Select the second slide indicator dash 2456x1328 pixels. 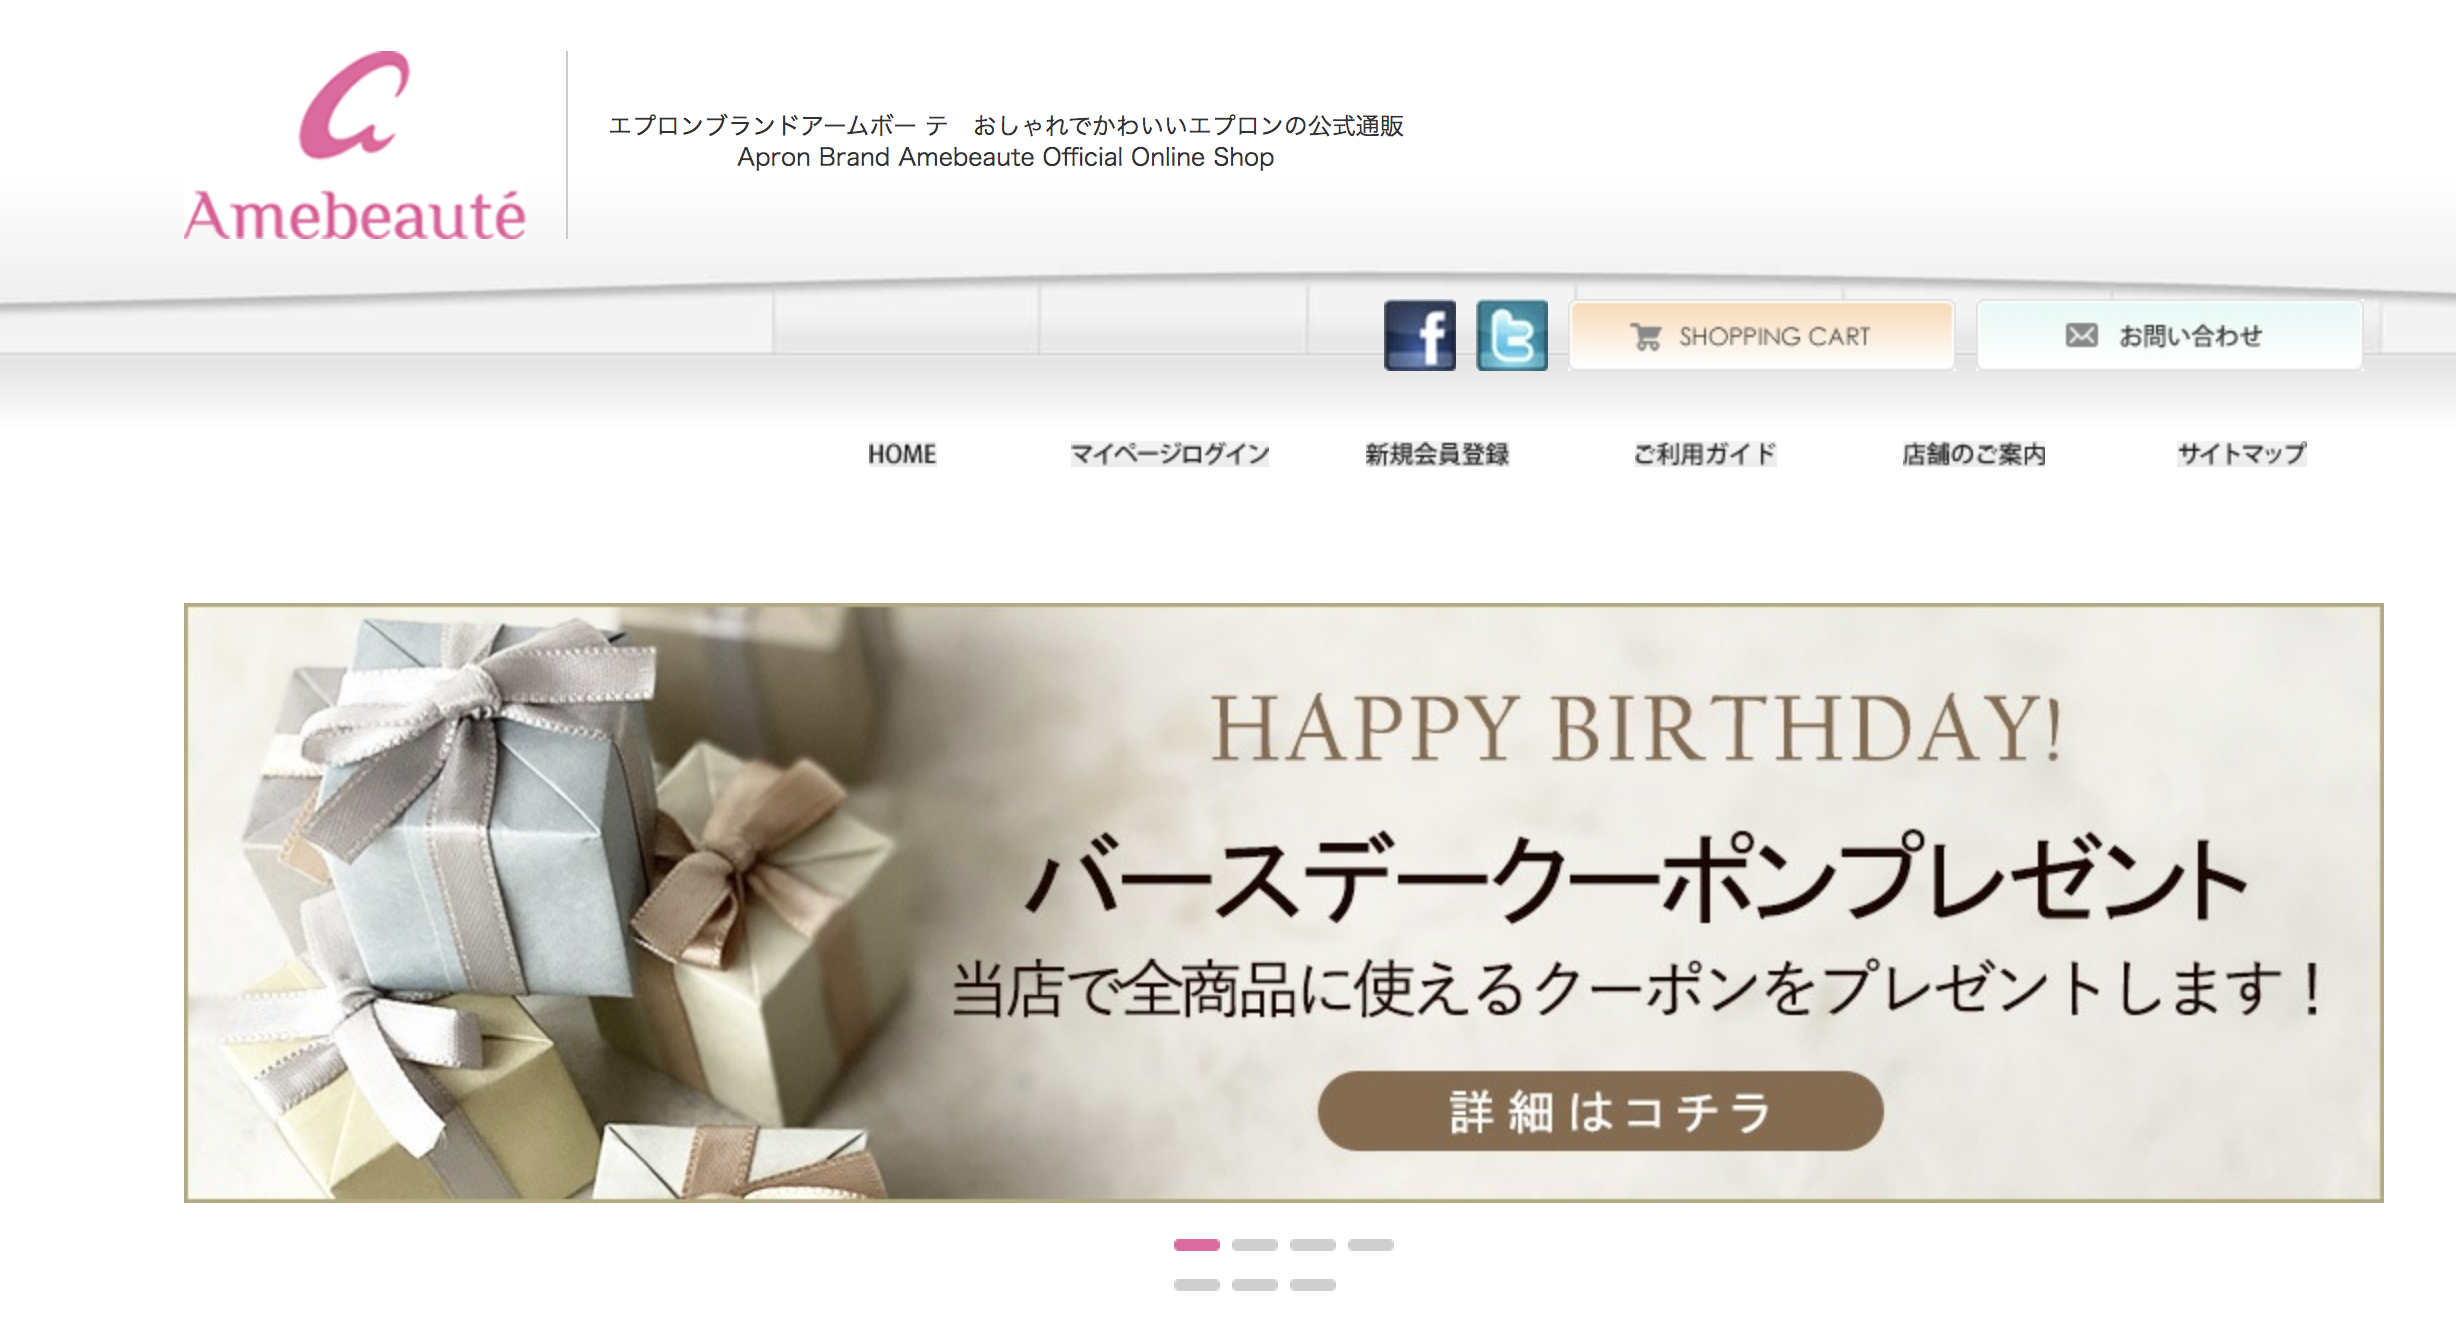coord(1255,1245)
